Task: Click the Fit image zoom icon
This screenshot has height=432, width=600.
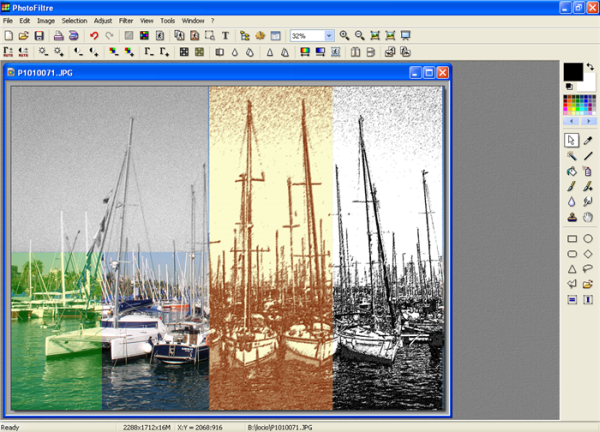Action: coord(375,36)
